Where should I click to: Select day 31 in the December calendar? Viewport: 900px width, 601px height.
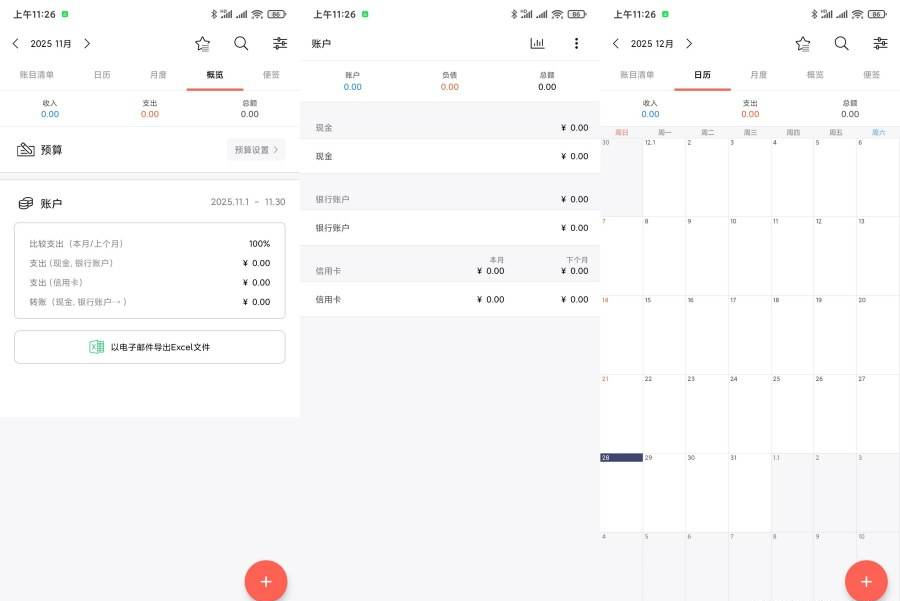coord(750,493)
